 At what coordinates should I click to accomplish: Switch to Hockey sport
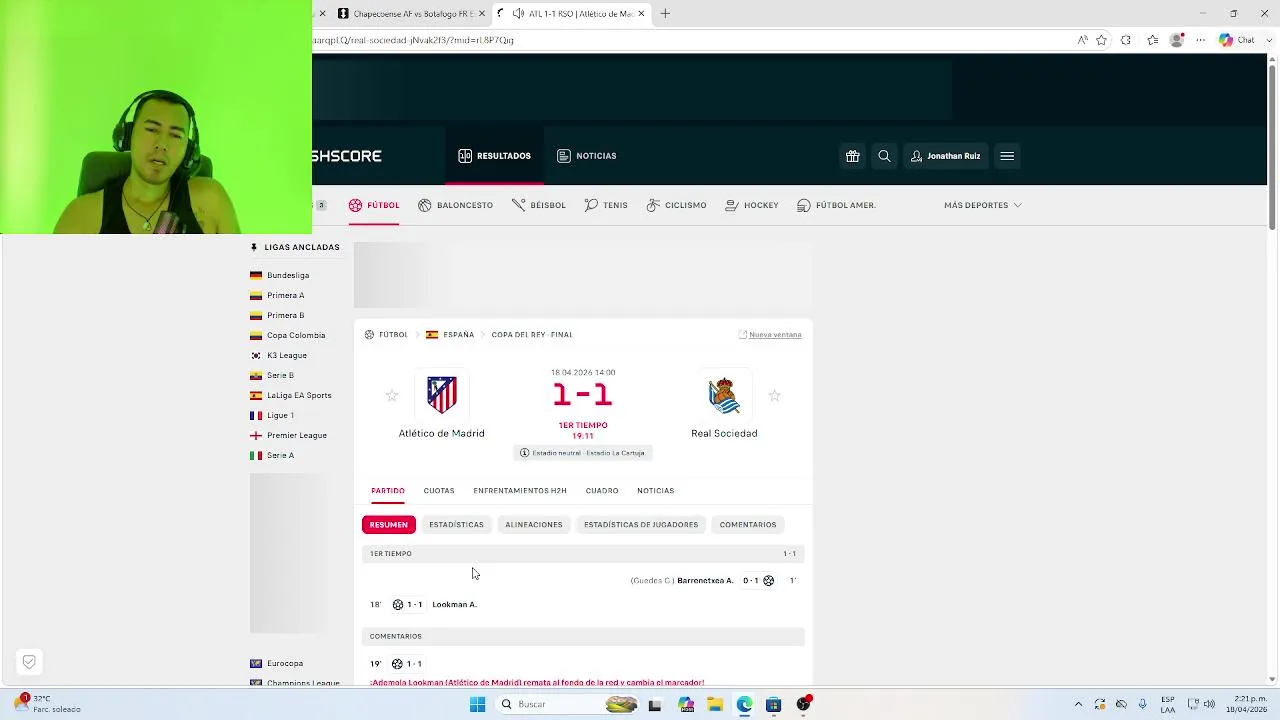point(752,205)
